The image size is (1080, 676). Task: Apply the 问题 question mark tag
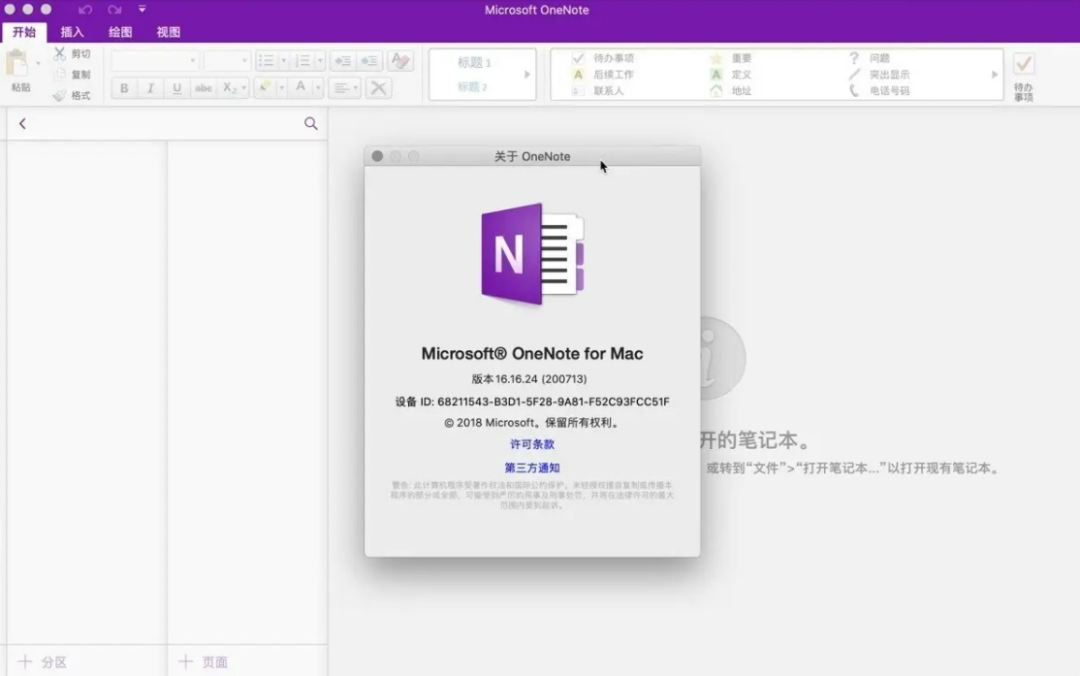pos(869,58)
